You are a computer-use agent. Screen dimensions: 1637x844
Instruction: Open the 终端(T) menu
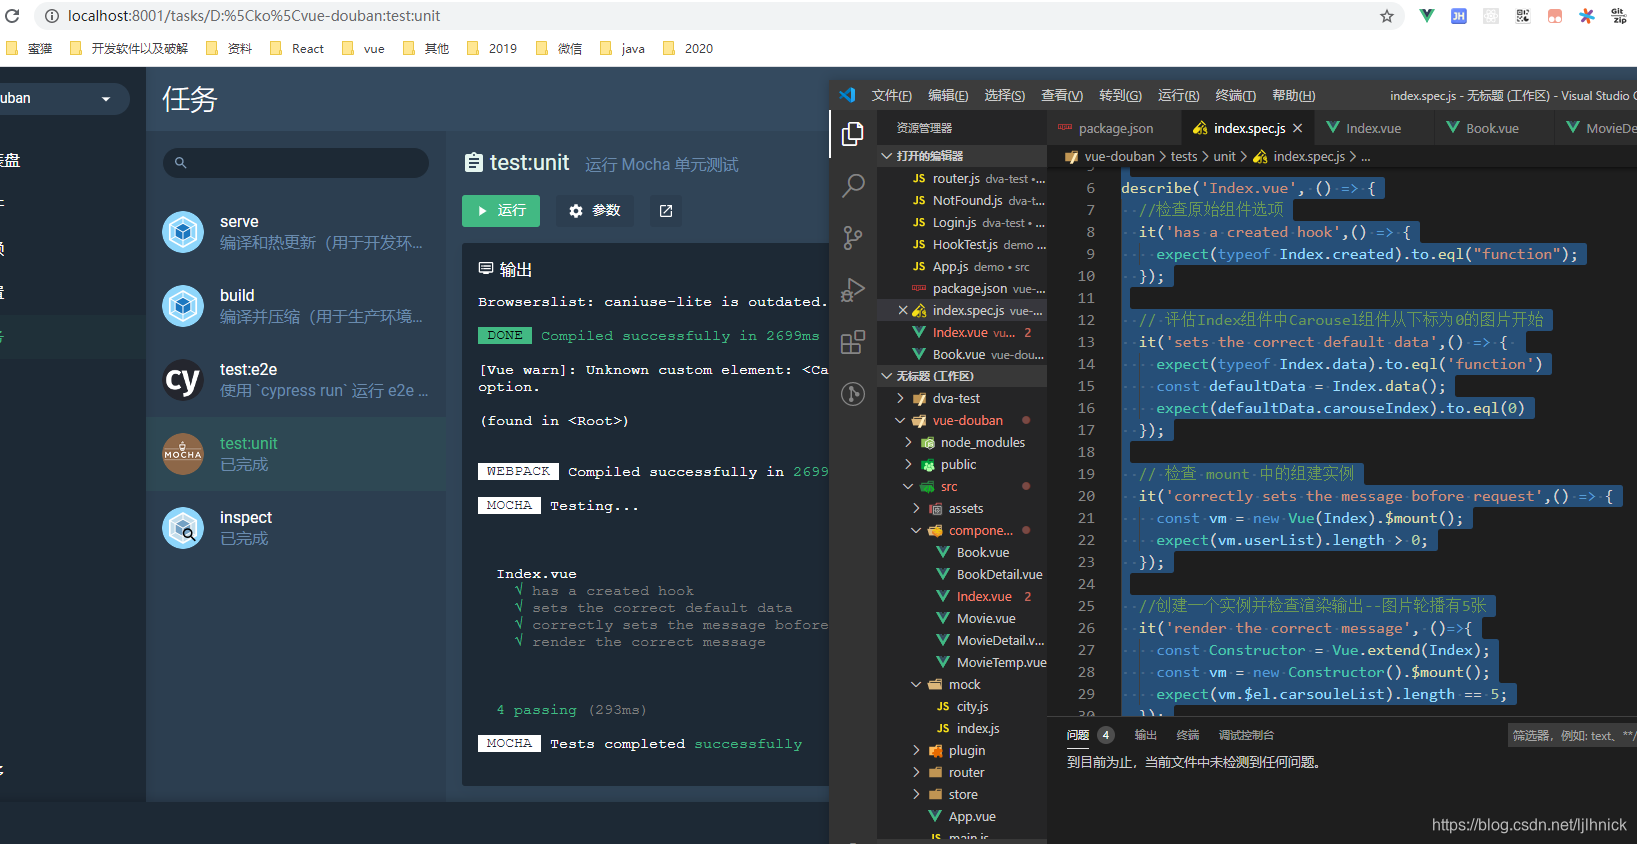click(x=1235, y=95)
